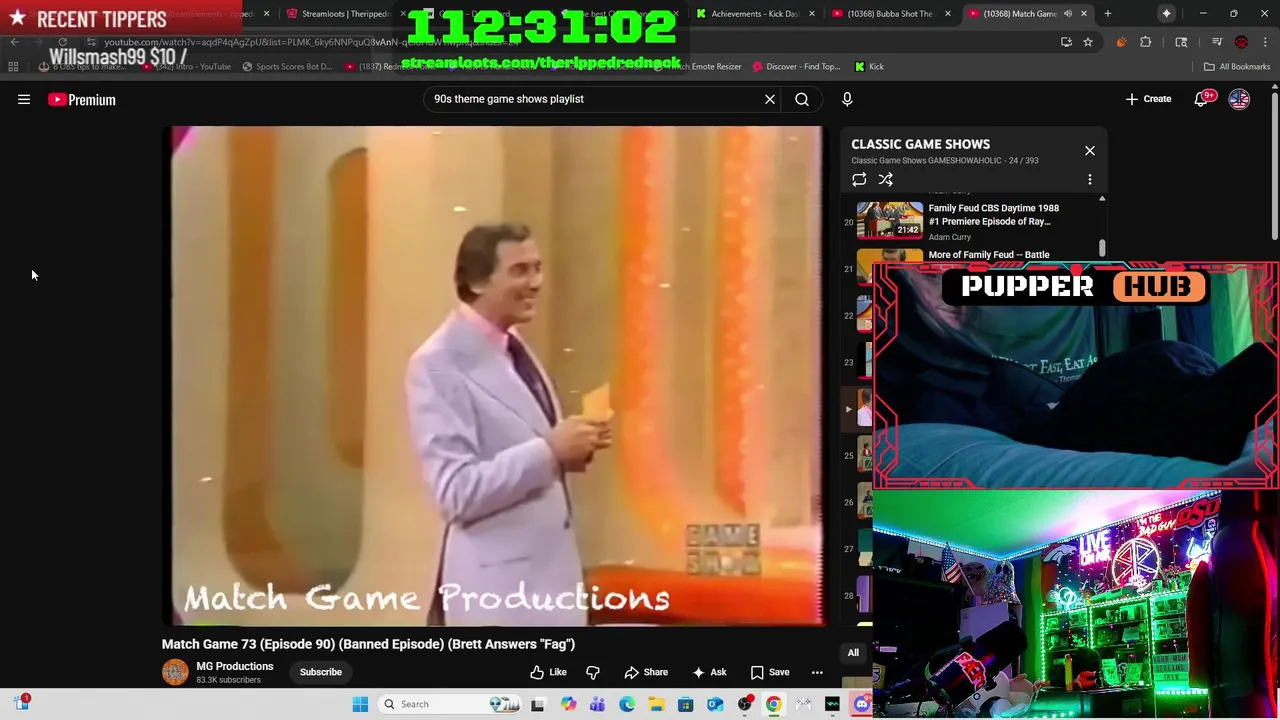
Task: Save the video to a playlist
Action: [x=770, y=672]
